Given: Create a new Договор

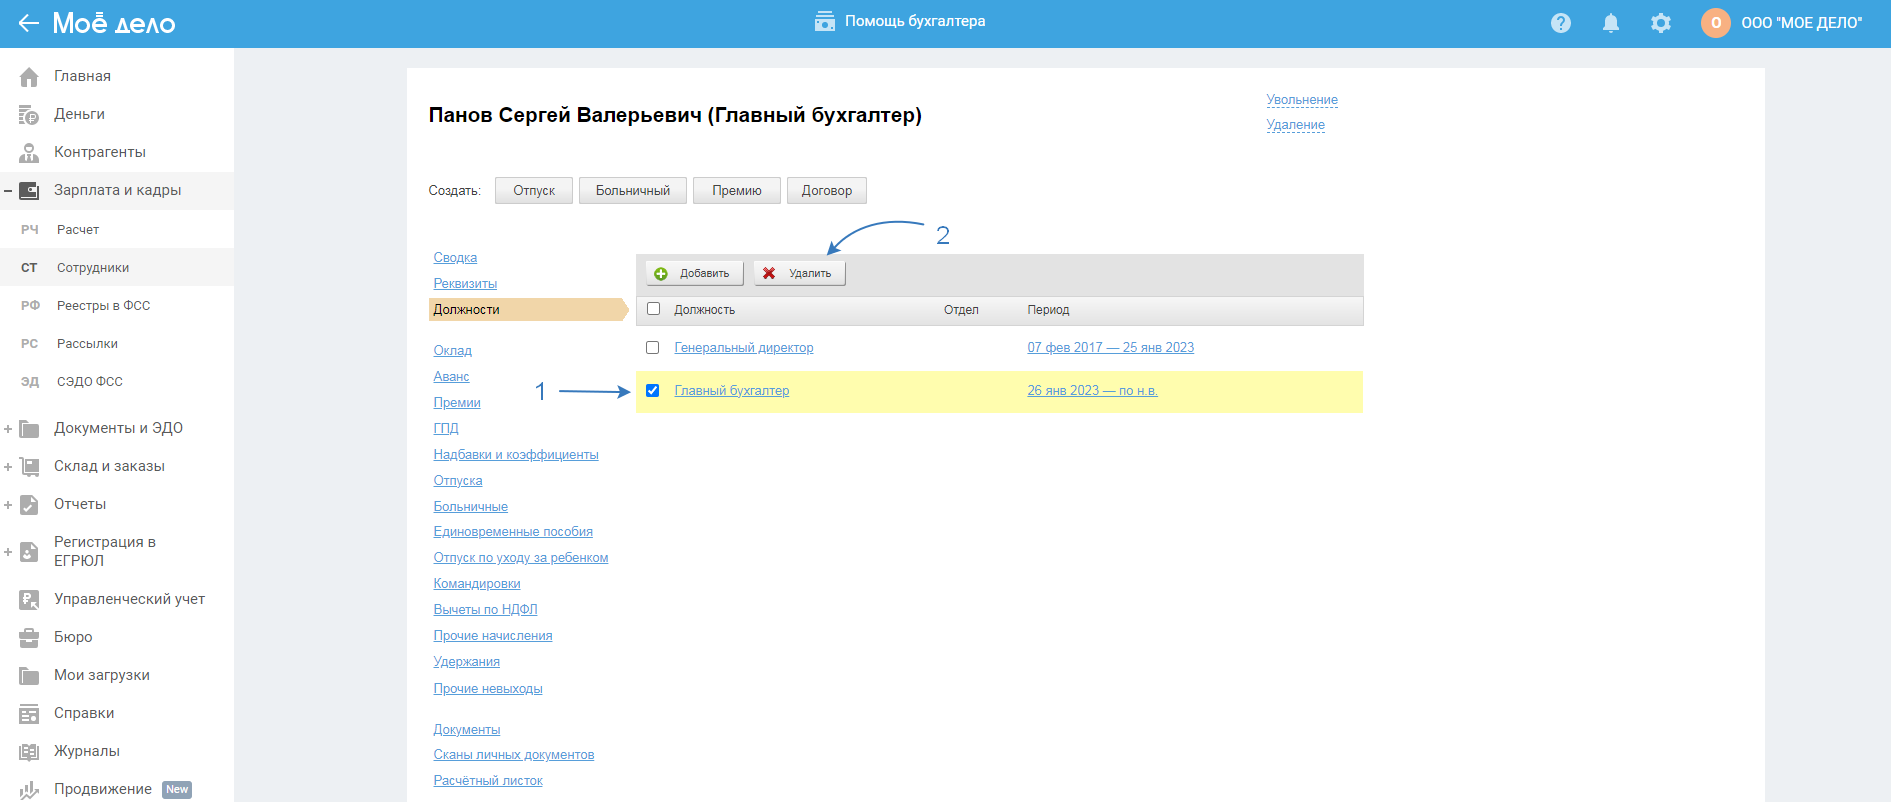Looking at the screenshot, I should point(827,191).
